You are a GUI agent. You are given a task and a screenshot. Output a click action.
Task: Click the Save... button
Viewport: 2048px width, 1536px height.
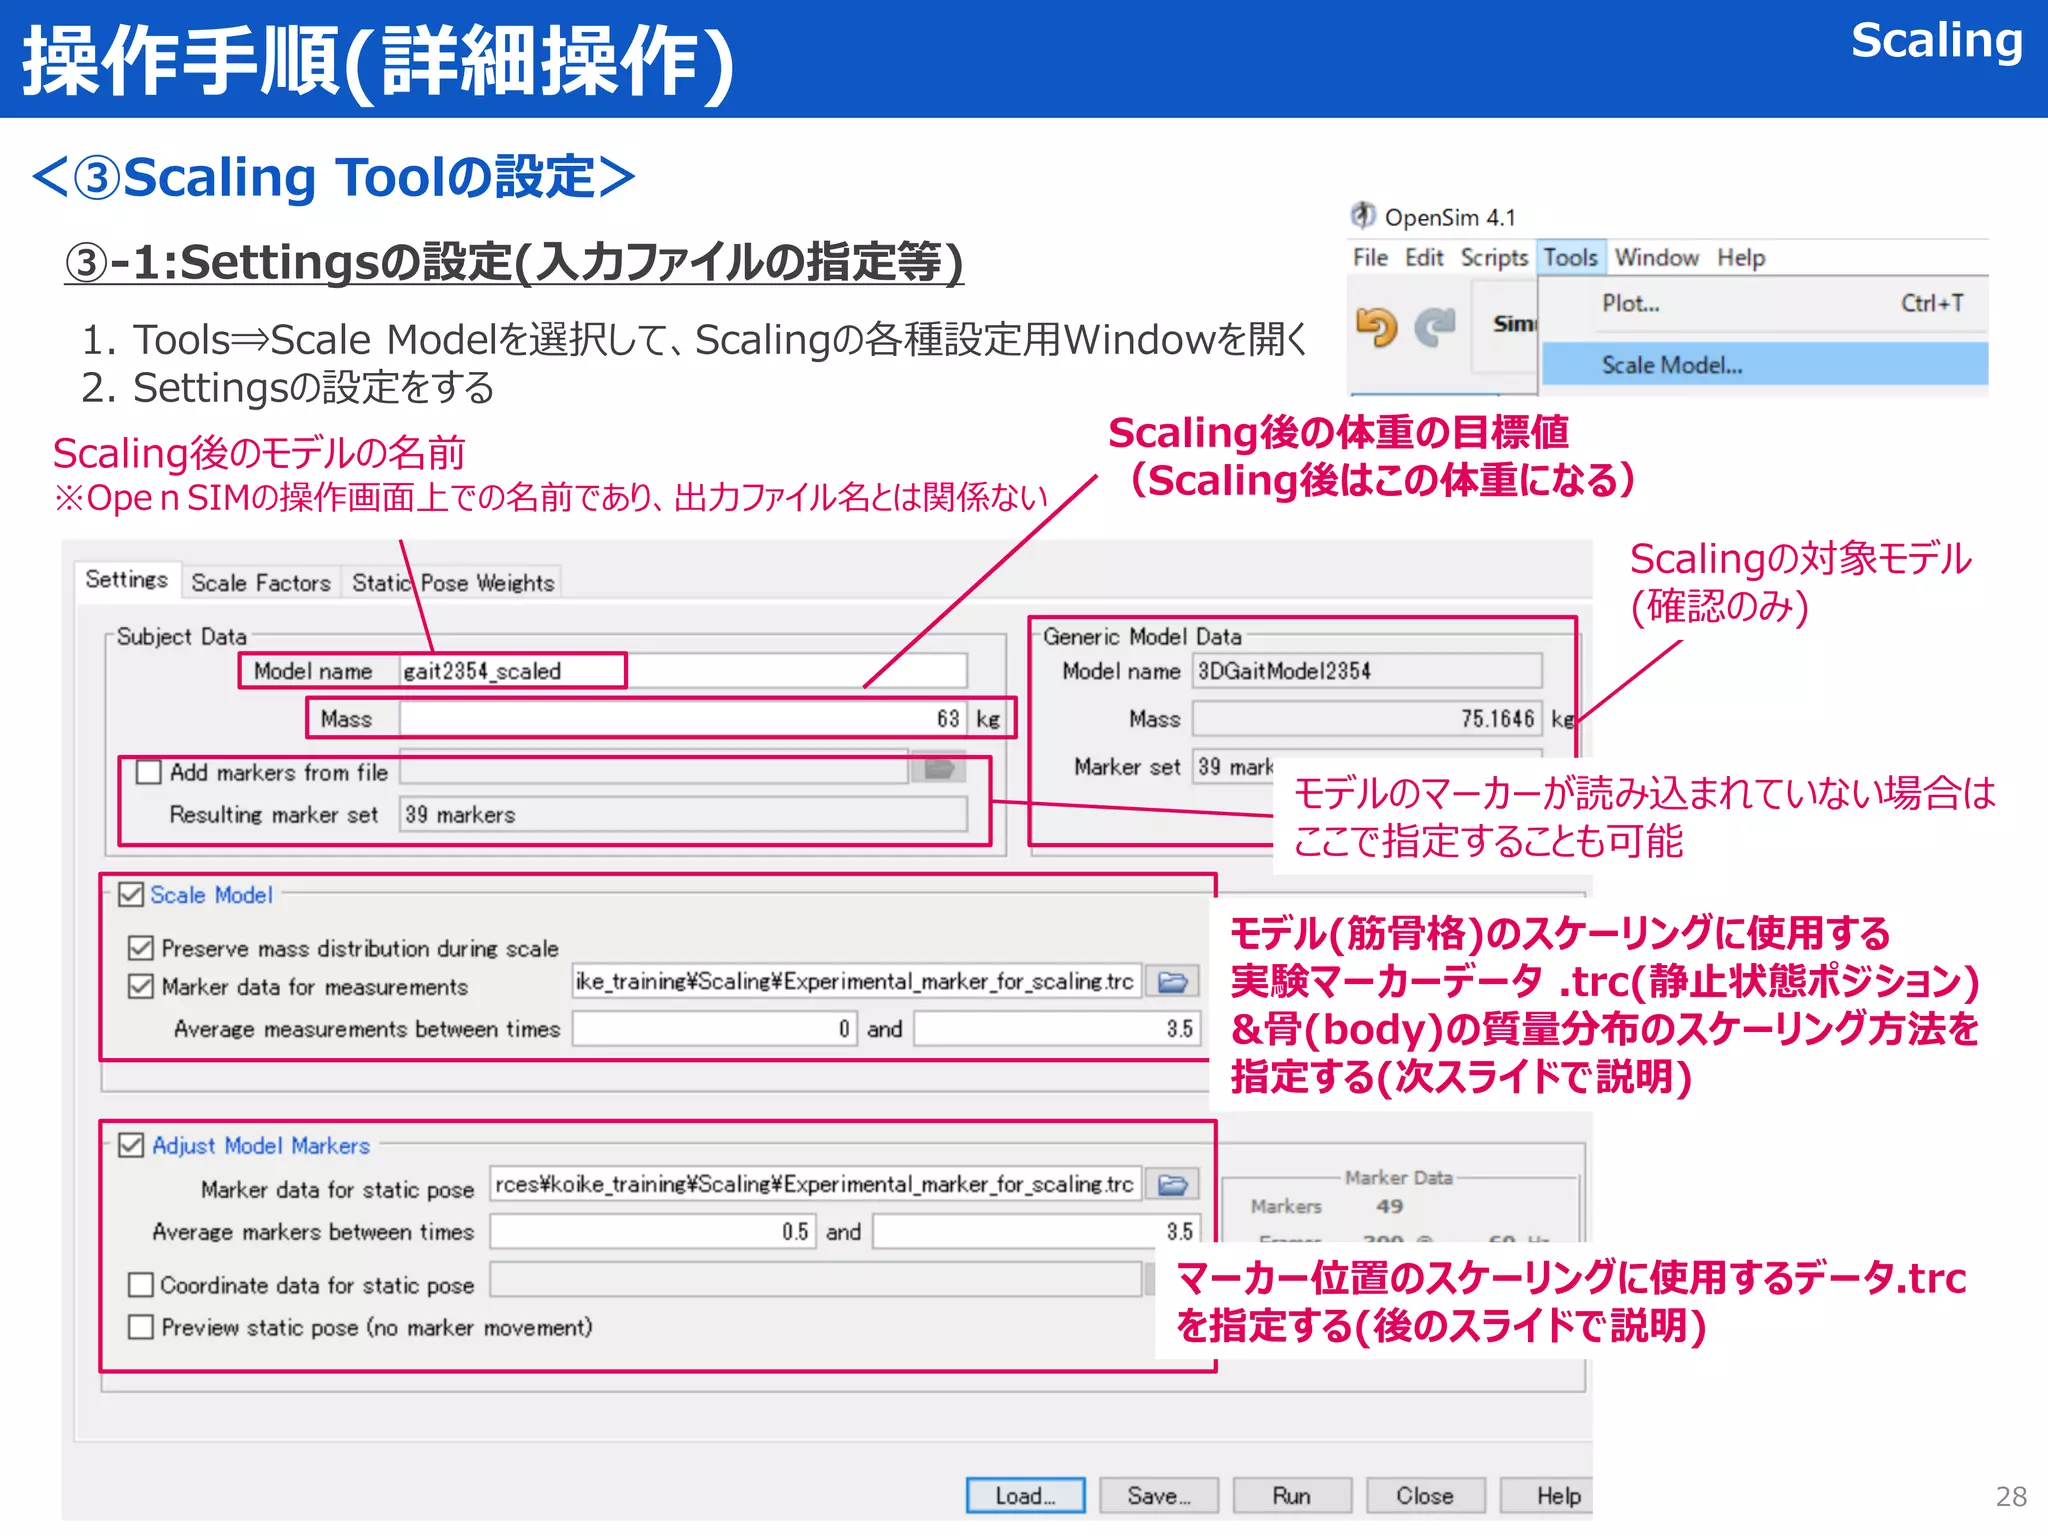tap(1159, 1496)
